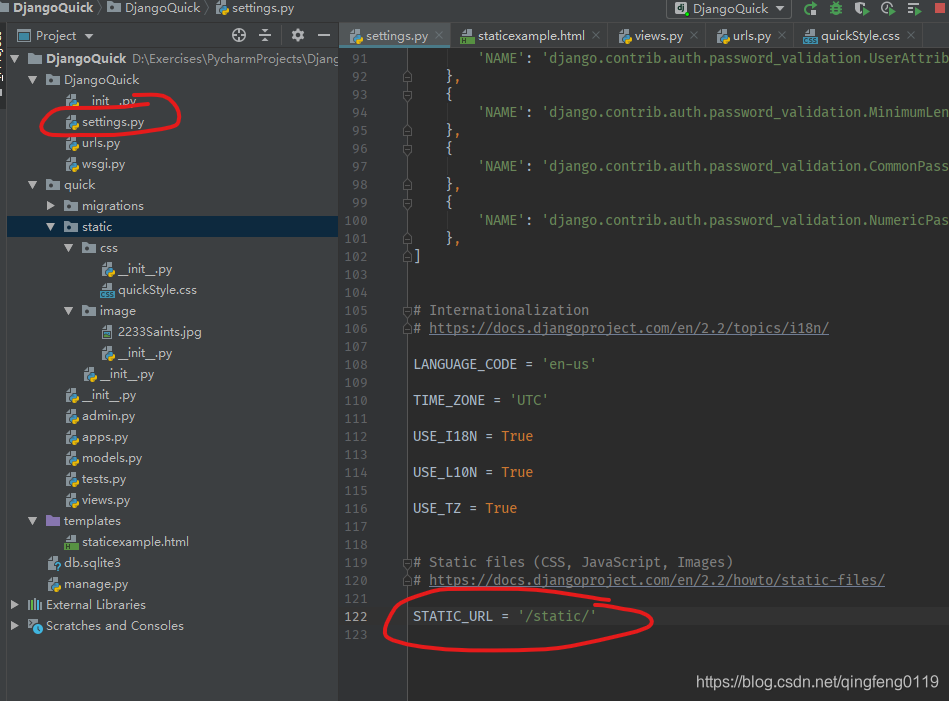Select db.sqlite3 database file
949x701 pixels.
[x=92, y=562]
